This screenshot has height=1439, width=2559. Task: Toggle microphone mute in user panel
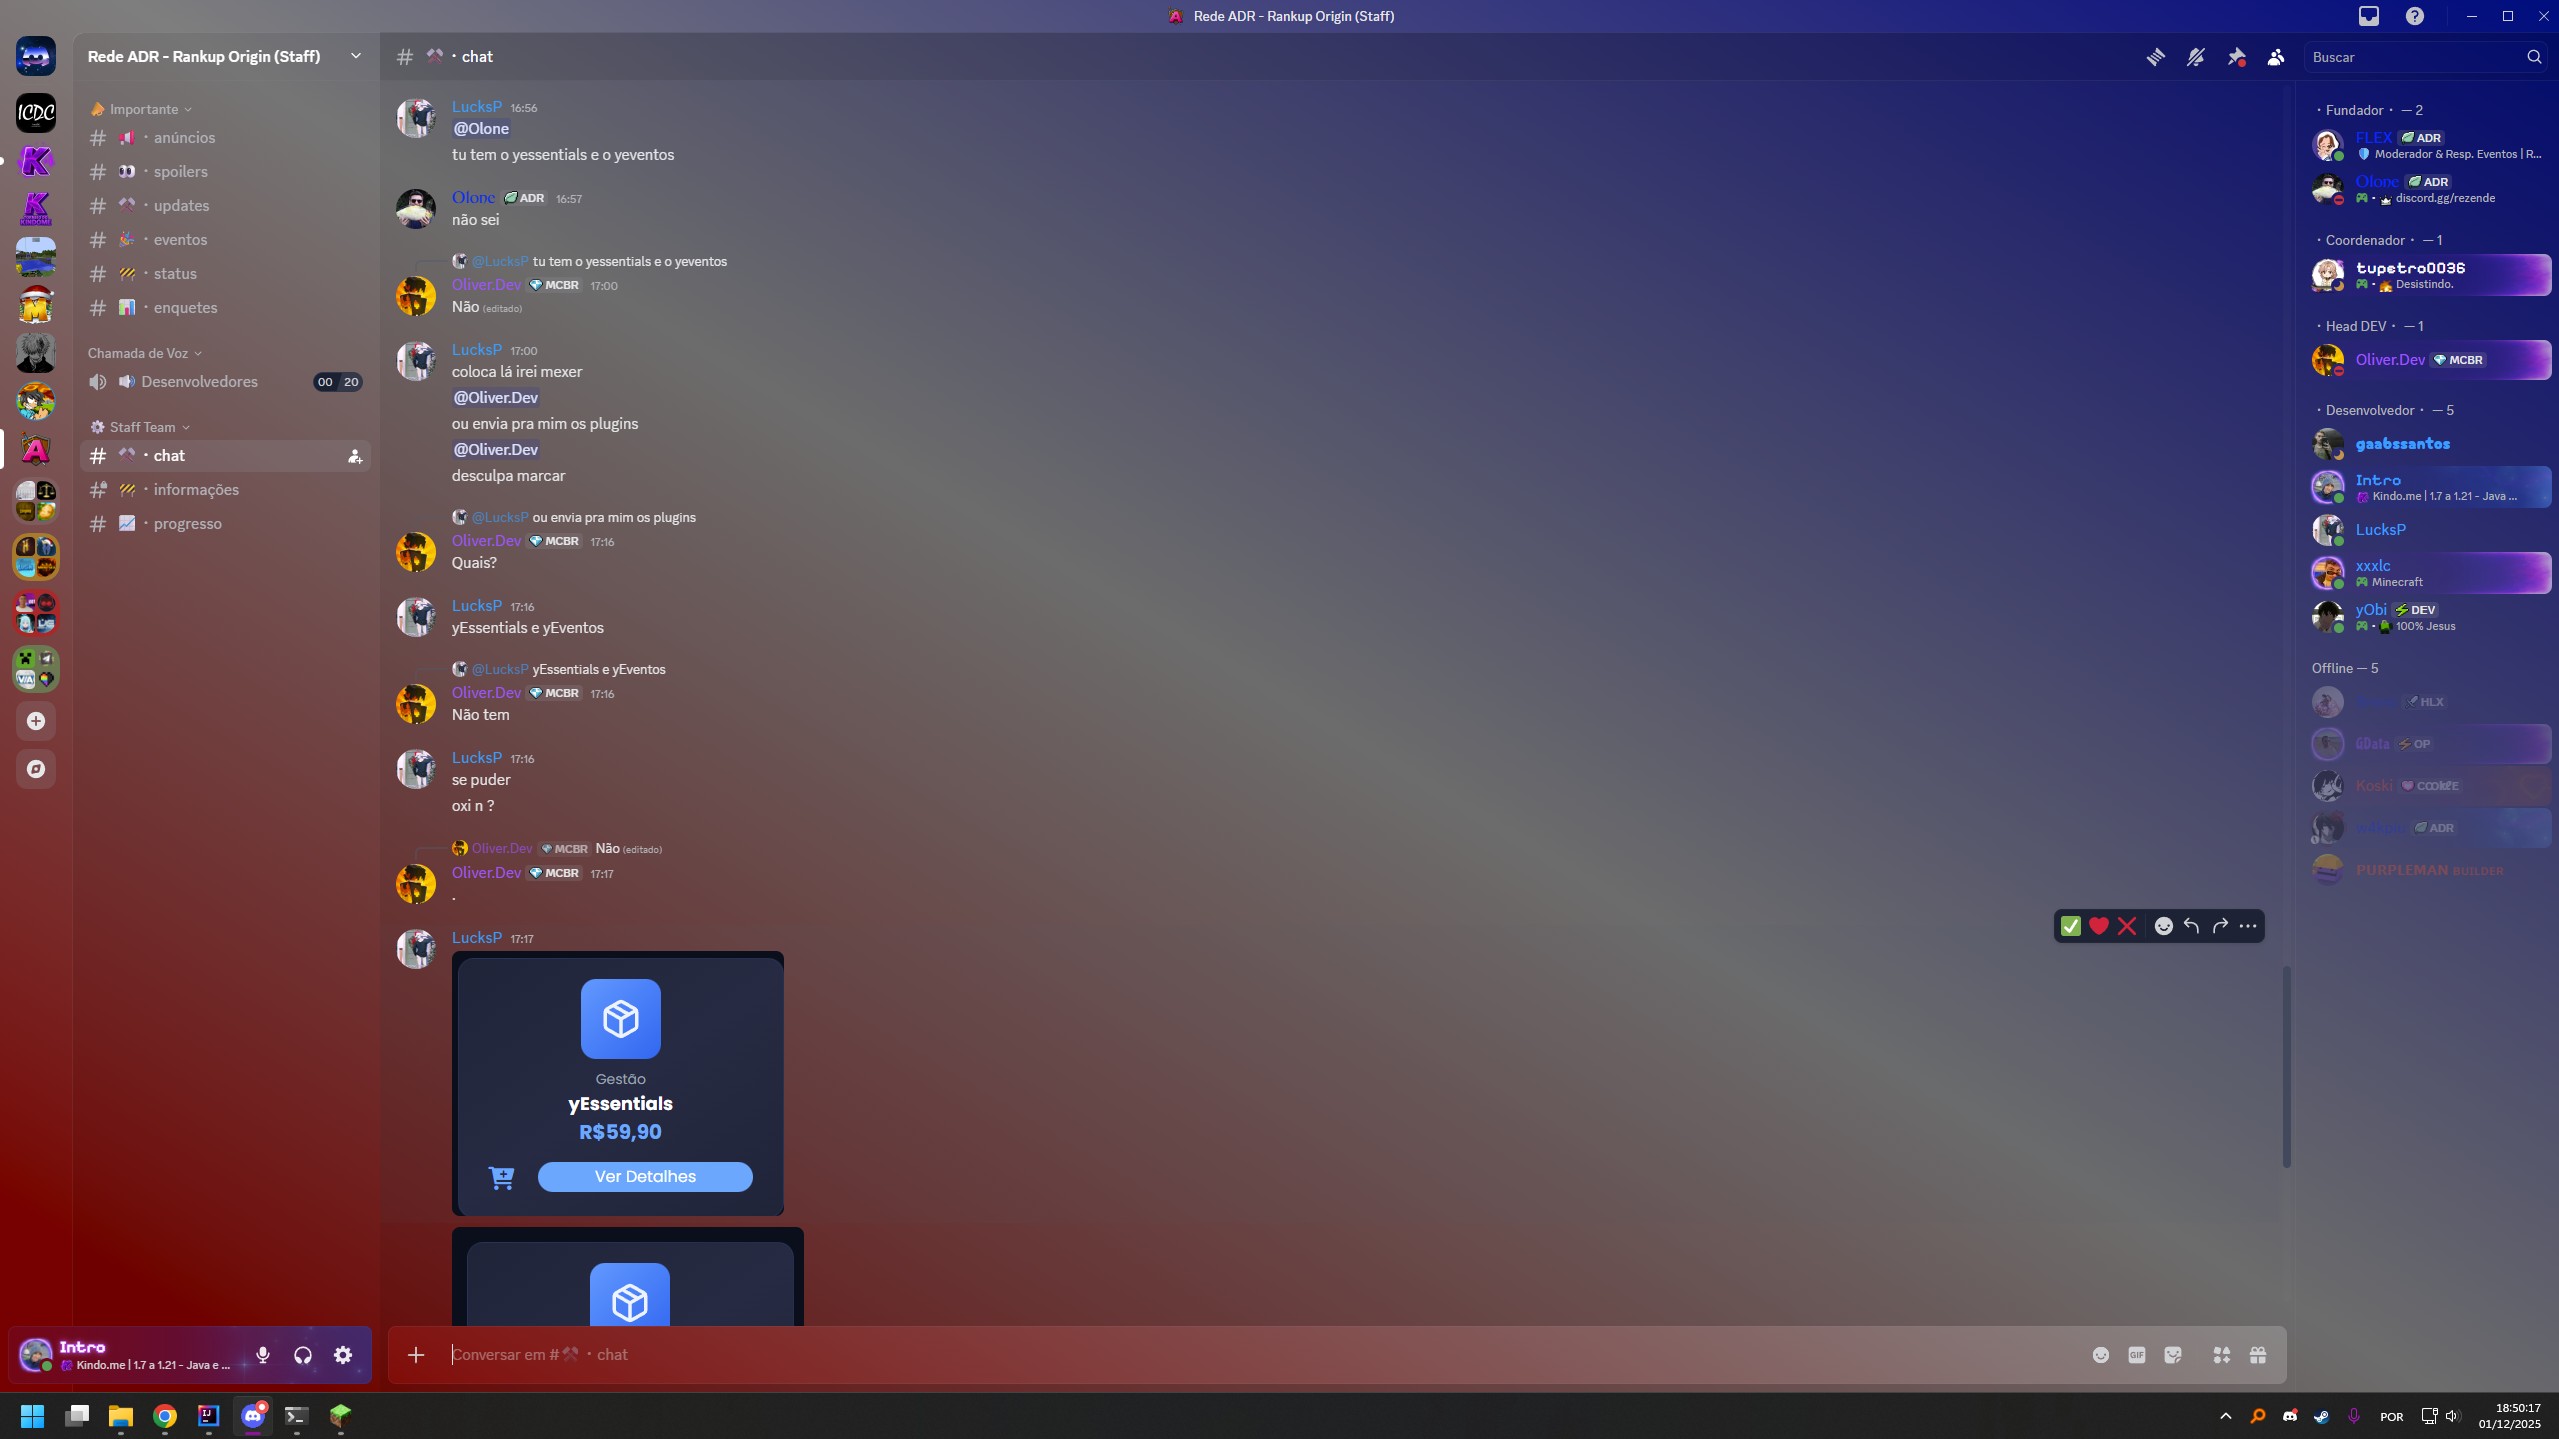pyautogui.click(x=263, y=1355)
